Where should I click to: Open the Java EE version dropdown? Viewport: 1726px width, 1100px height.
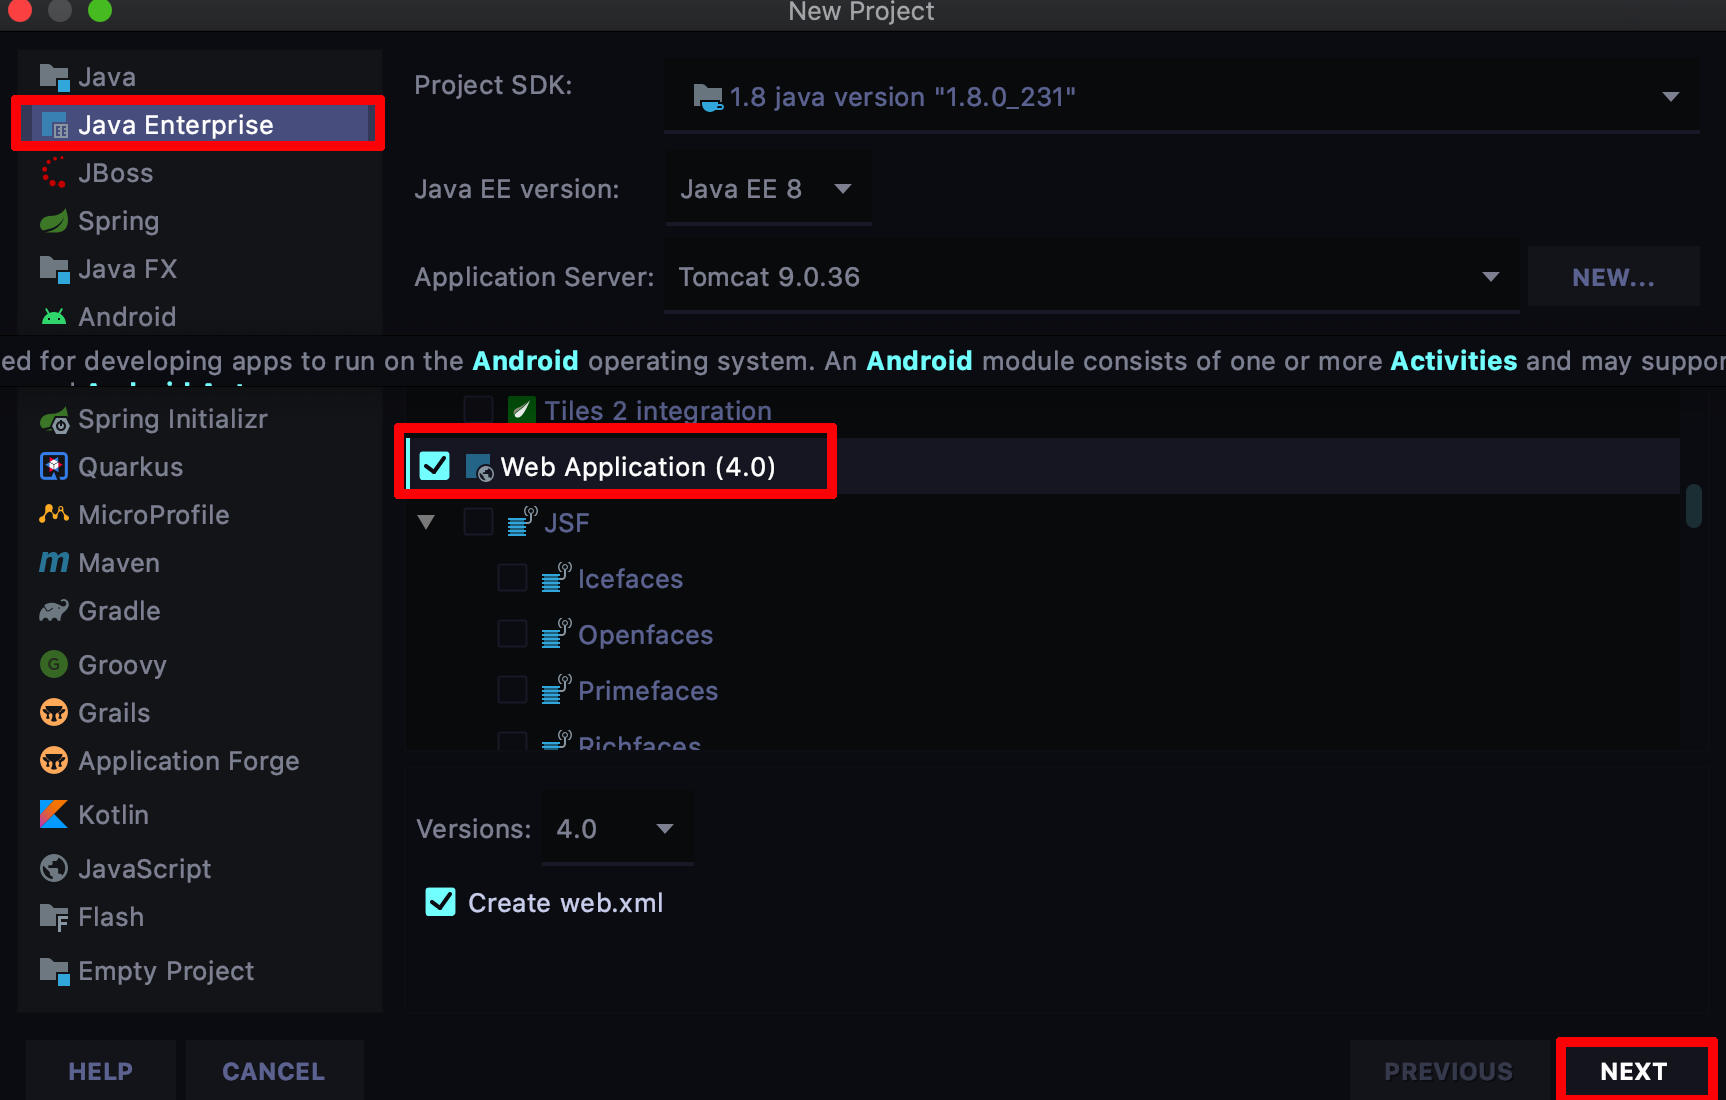768,188
